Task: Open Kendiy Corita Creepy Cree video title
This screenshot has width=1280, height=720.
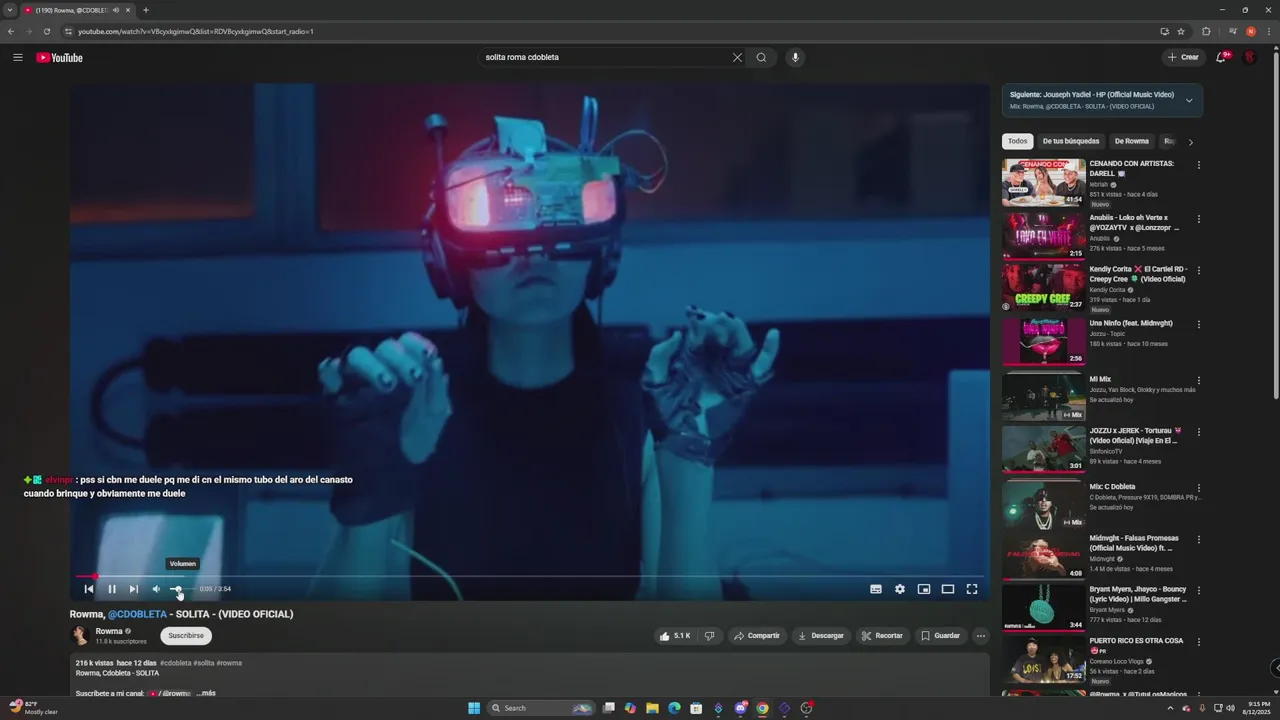Action: coord(1137,274)
